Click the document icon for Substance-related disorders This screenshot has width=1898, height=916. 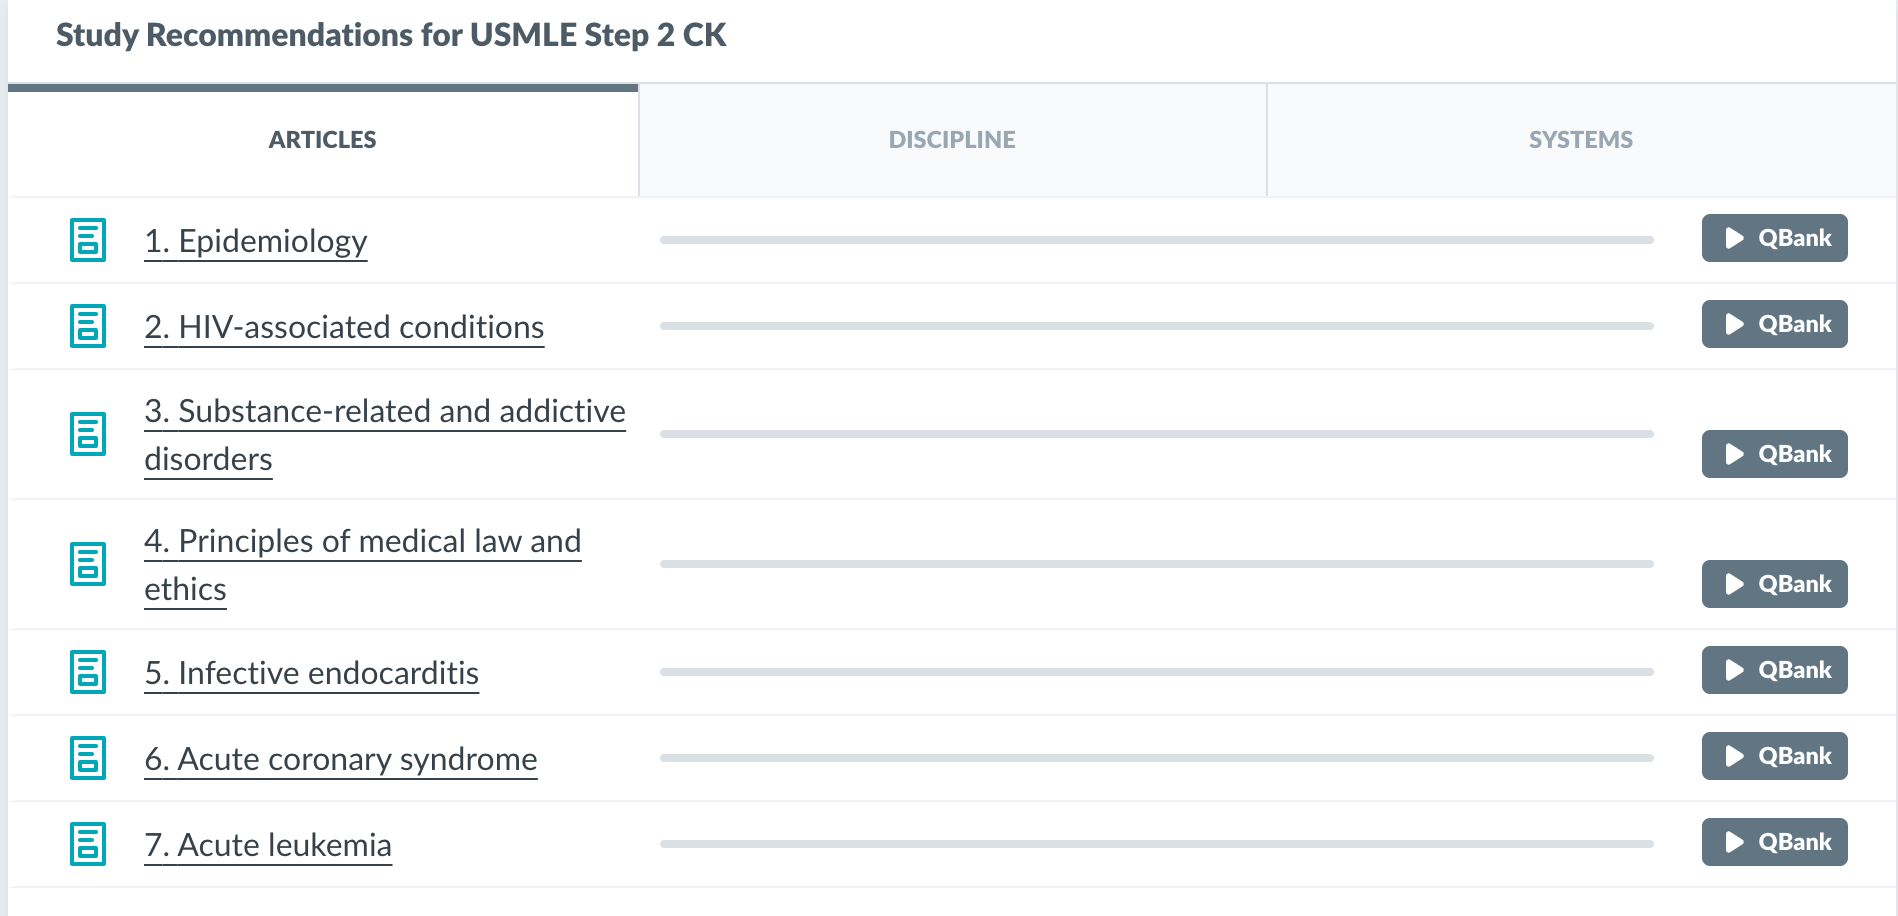tap(88, 434)
